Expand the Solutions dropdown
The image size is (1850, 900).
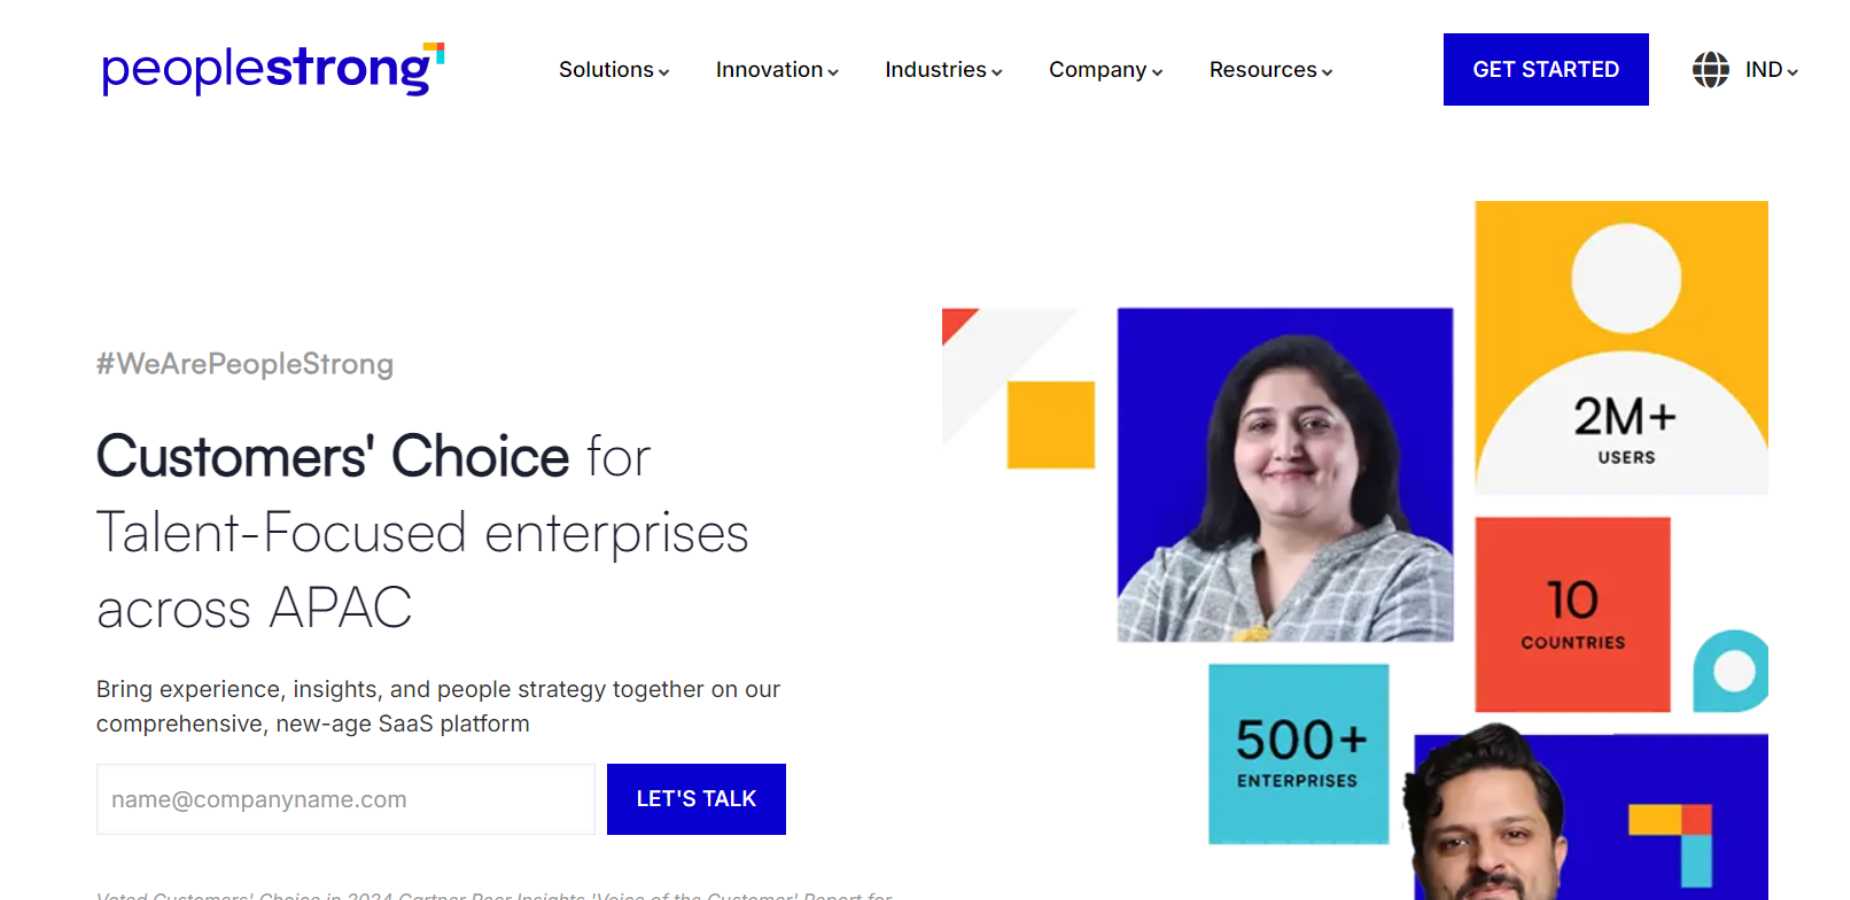[x=665, y=71]
